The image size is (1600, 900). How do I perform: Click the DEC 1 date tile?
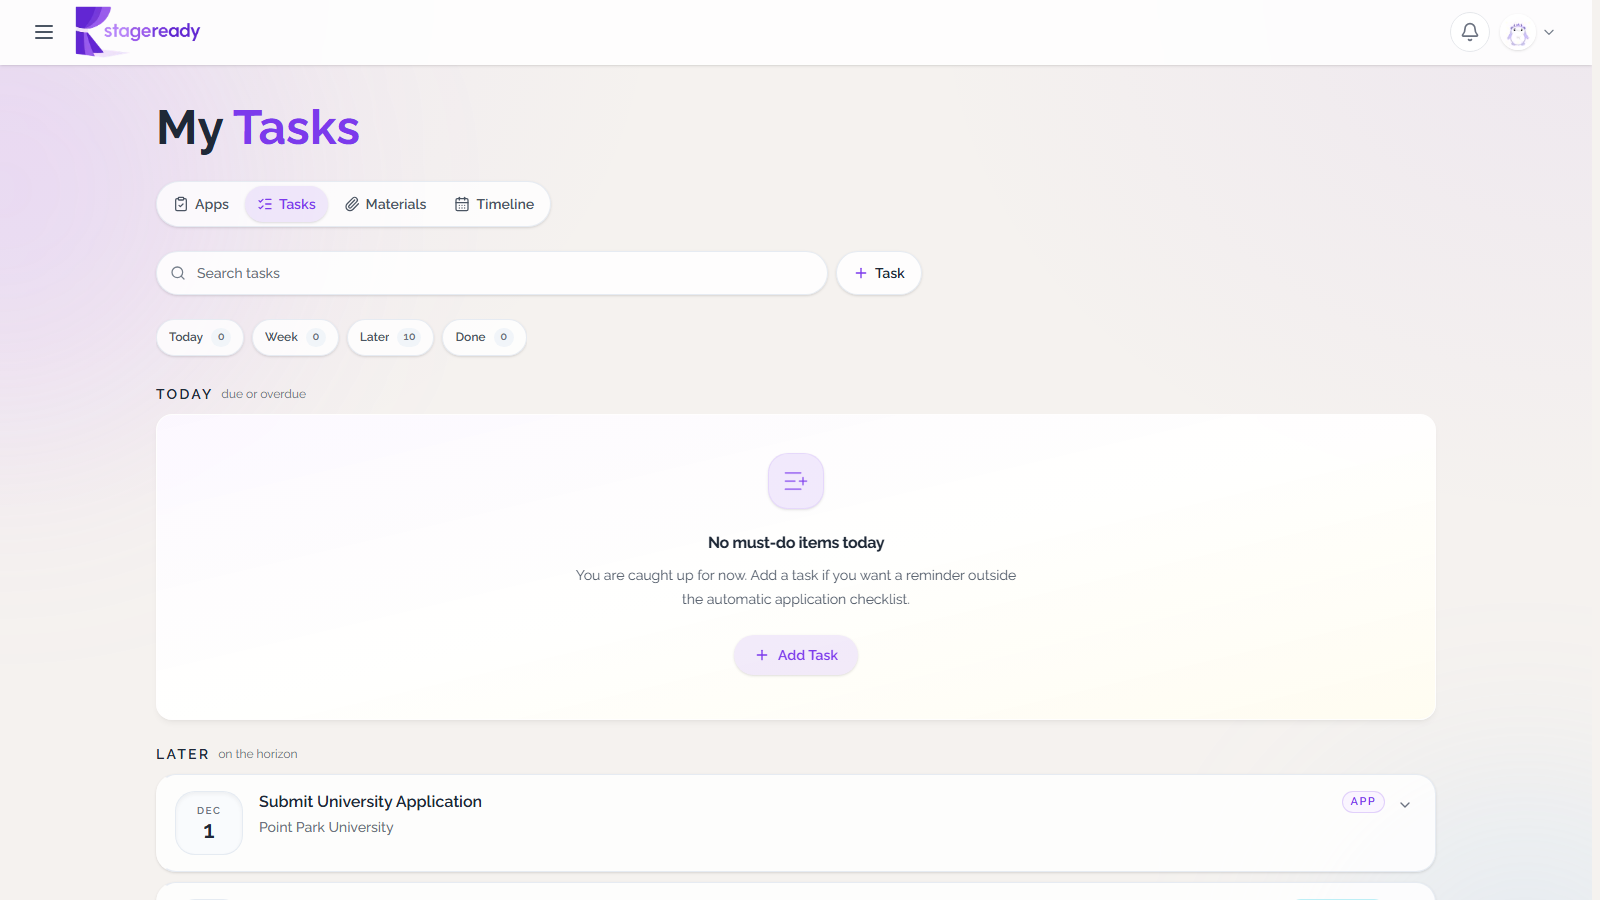point(209,823)
